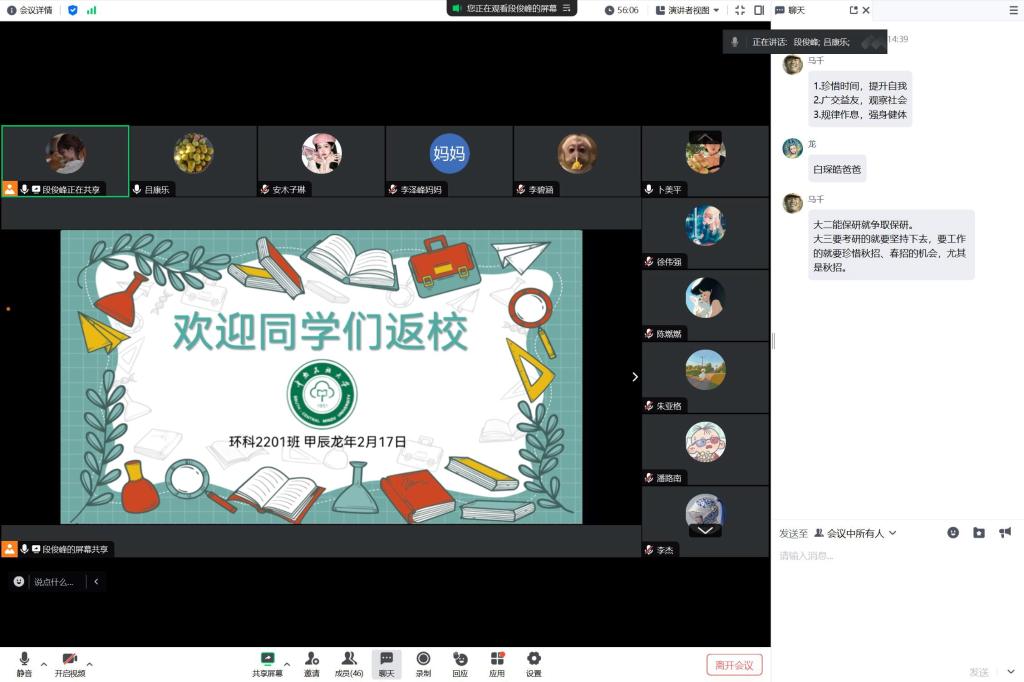Screen dimensions: 1024x682
Task: Click the chat message input field
Action: [890, 556]
